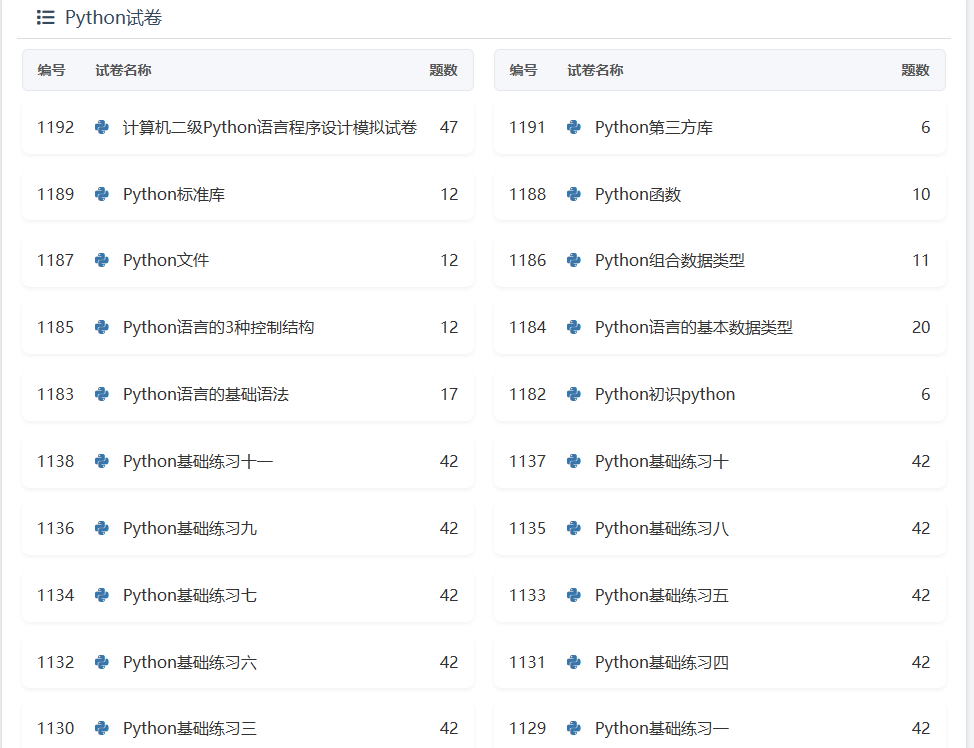The image size is (974, 748).
Task: Click Python icon beside Python基础练习八
Action: click(x=574, y=529)
